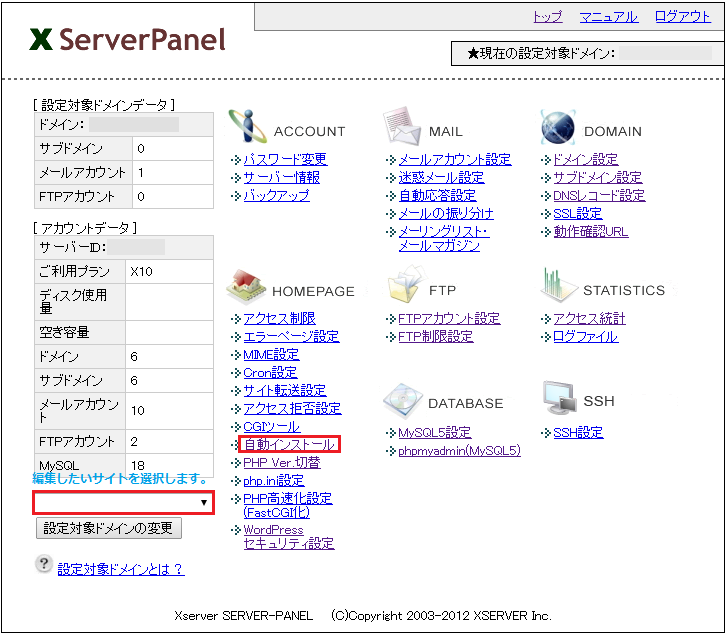Image resolution: width=726 pixels, height=634 pixels.
Task: Open PHP高速化設定(FastCGI化) link
Action: (x=288, y=506)
